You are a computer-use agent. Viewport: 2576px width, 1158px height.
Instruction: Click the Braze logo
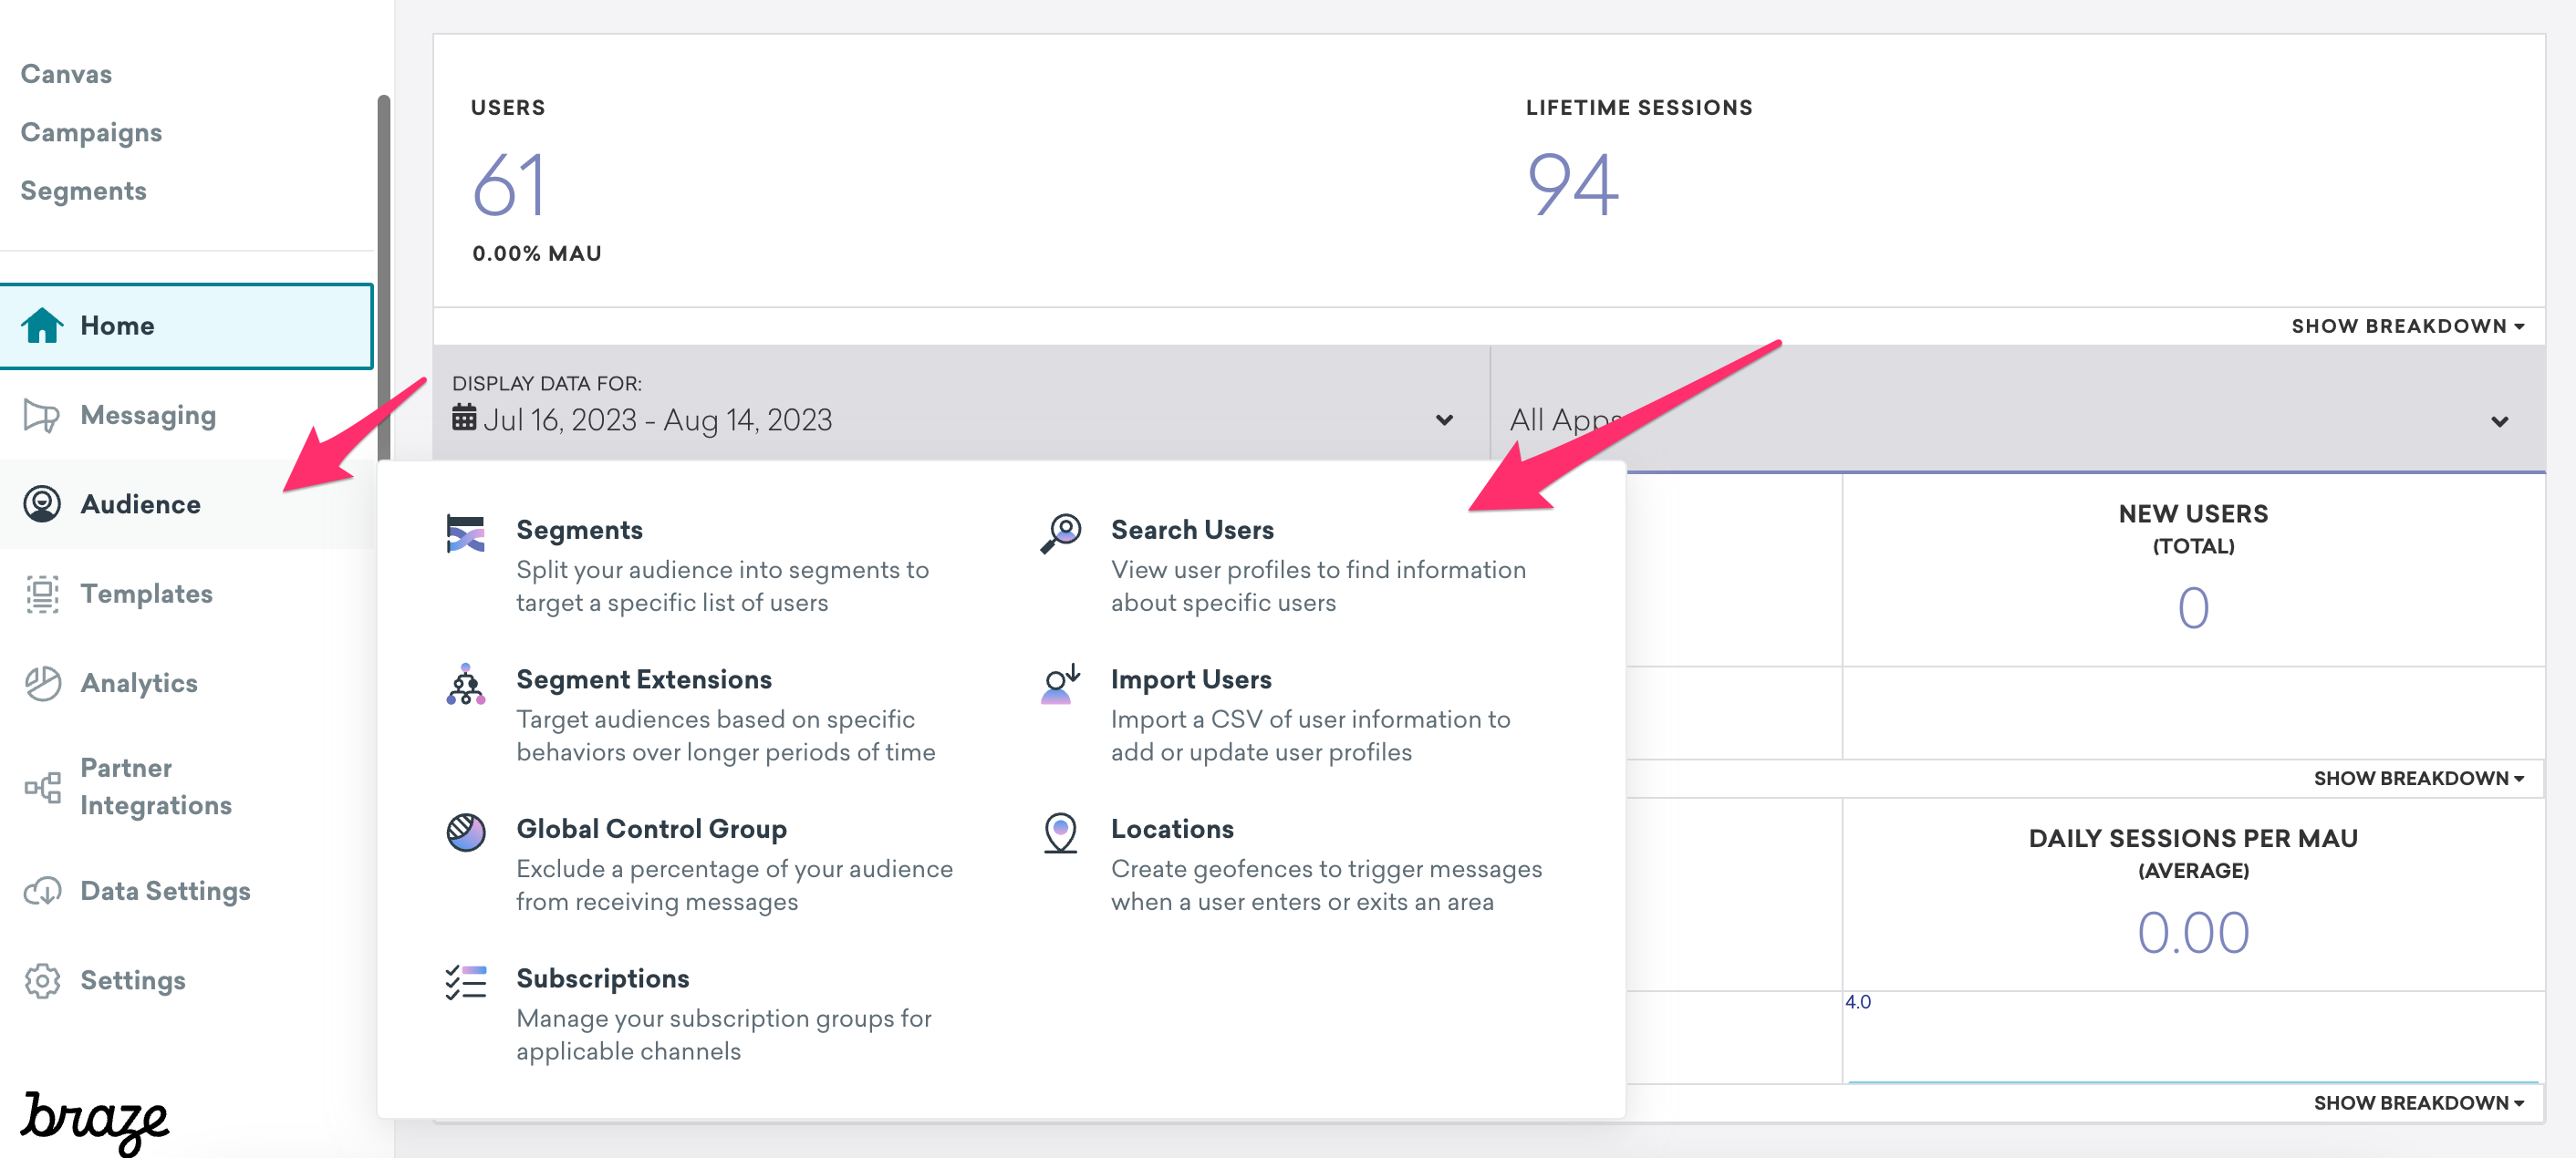(95, 1120)
